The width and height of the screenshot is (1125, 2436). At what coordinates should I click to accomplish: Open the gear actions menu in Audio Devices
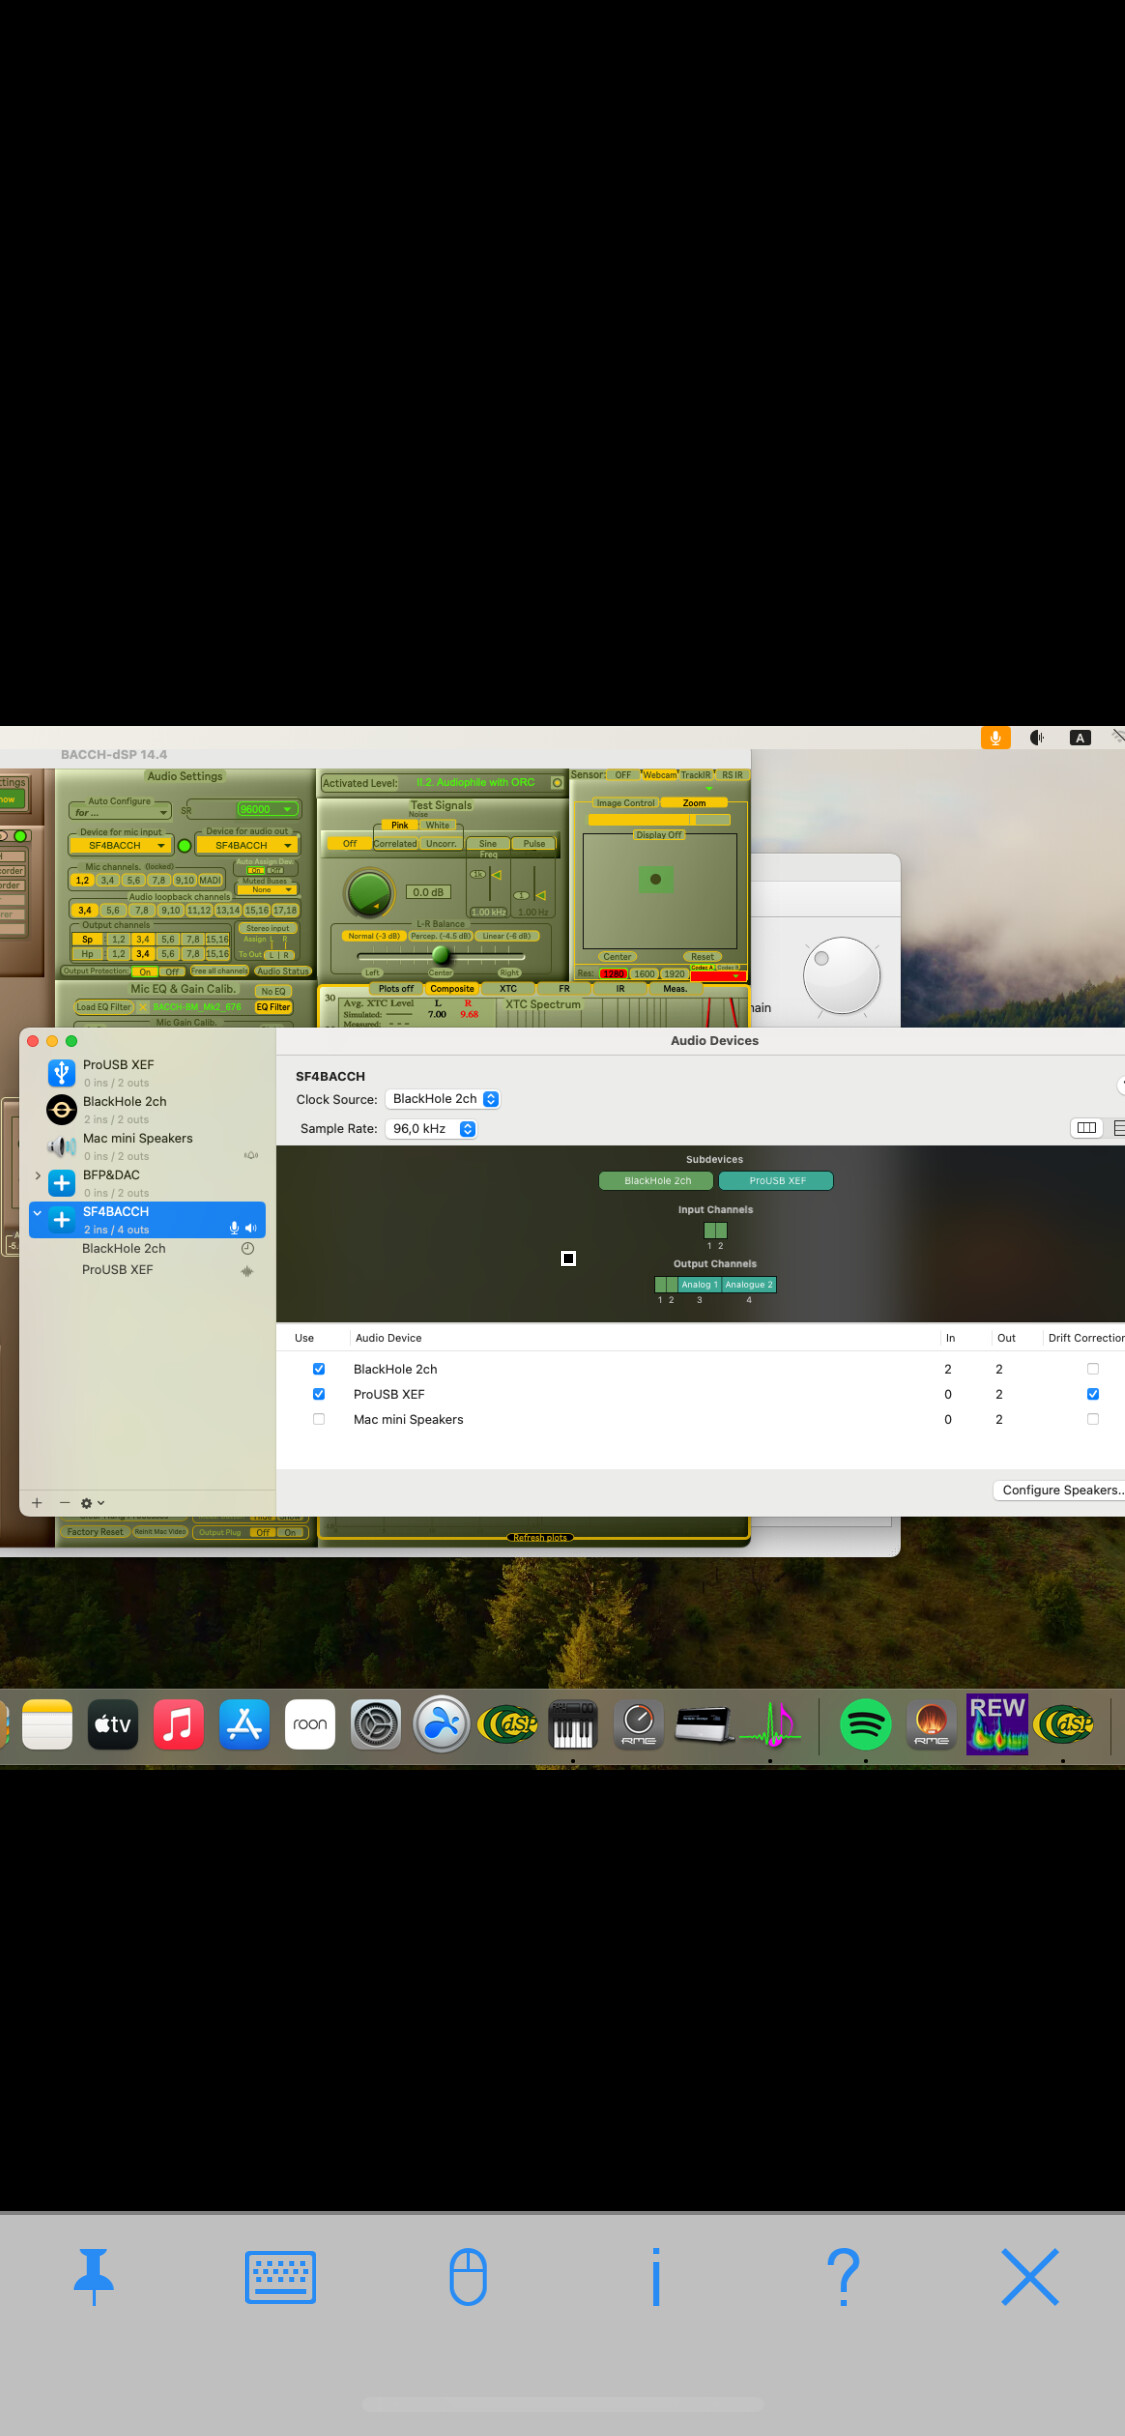tap(92, 1503)
